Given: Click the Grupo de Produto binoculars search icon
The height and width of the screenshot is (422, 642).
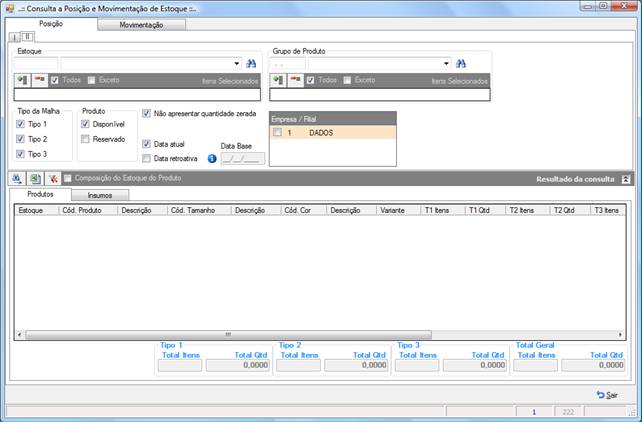Looking at the screenshot, I should (461, 63).
